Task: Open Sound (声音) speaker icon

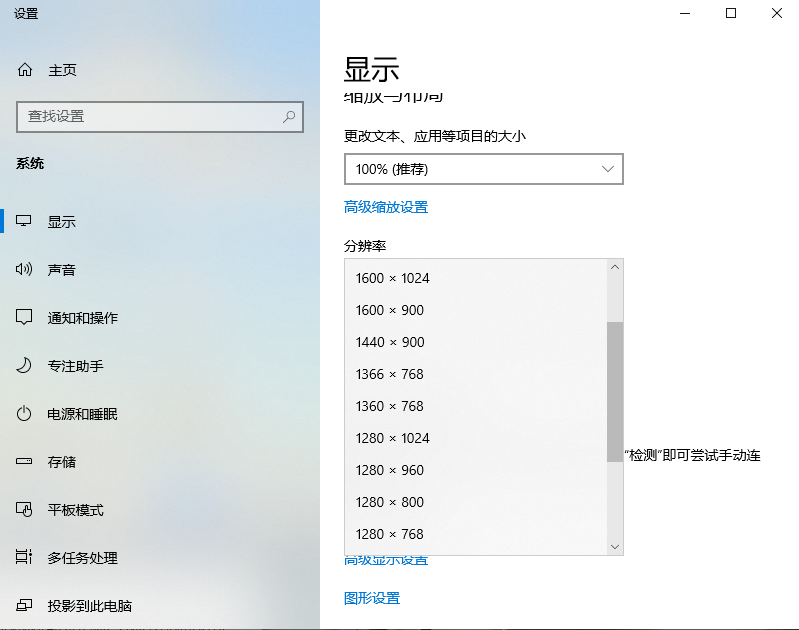Action: tap(25, 270)
